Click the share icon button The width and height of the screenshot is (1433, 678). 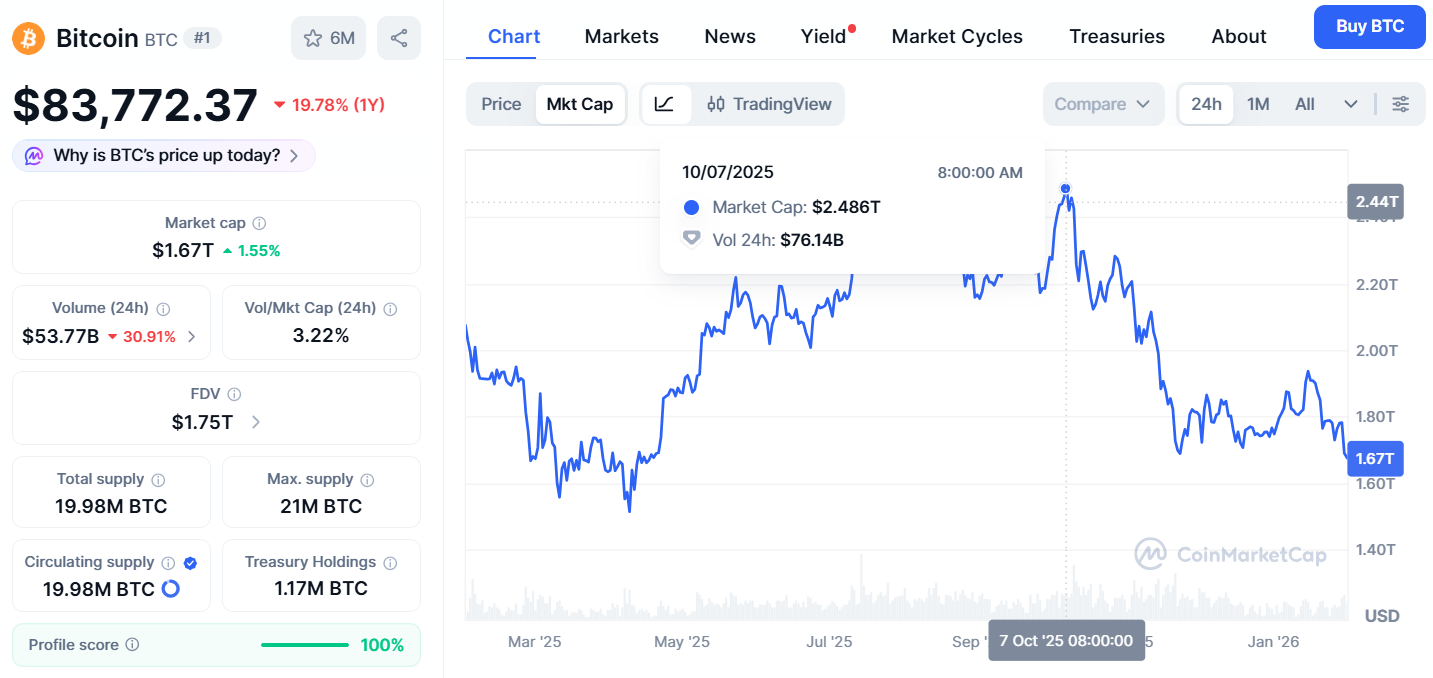pos(399,38)
